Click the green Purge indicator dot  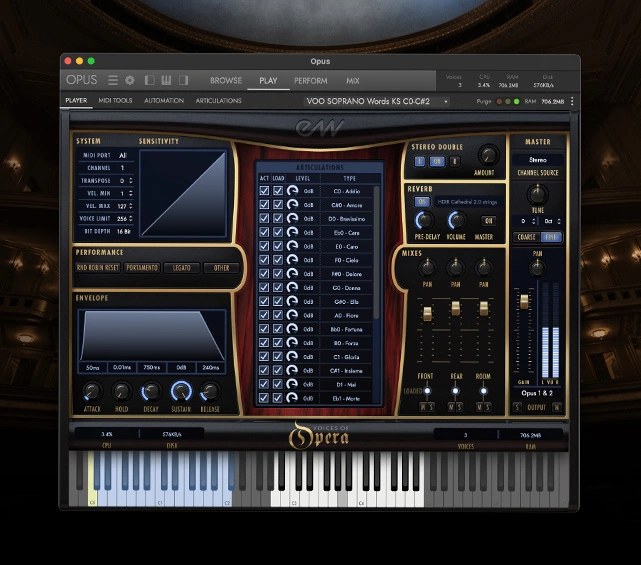point(516,101)
